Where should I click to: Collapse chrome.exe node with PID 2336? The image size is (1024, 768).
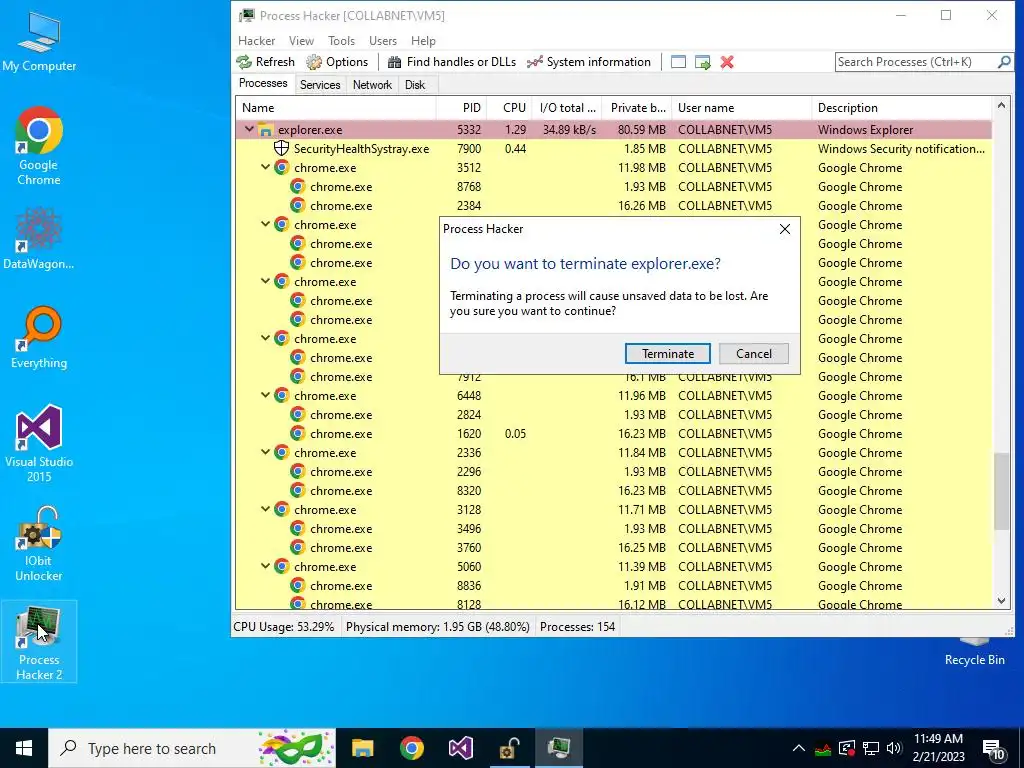265,452
